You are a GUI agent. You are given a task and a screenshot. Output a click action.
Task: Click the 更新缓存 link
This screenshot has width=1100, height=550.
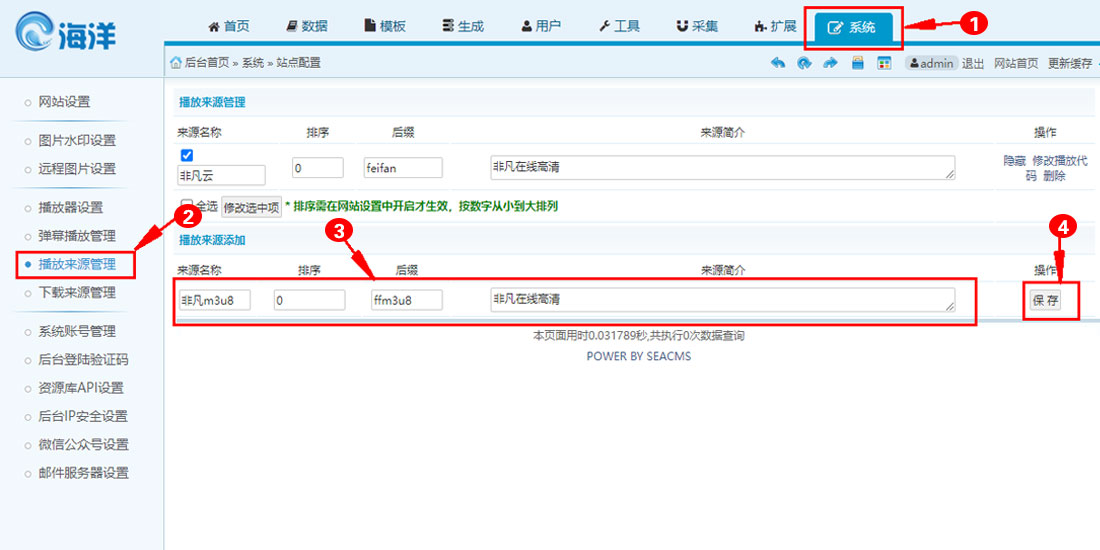[x=1070, y=63]
